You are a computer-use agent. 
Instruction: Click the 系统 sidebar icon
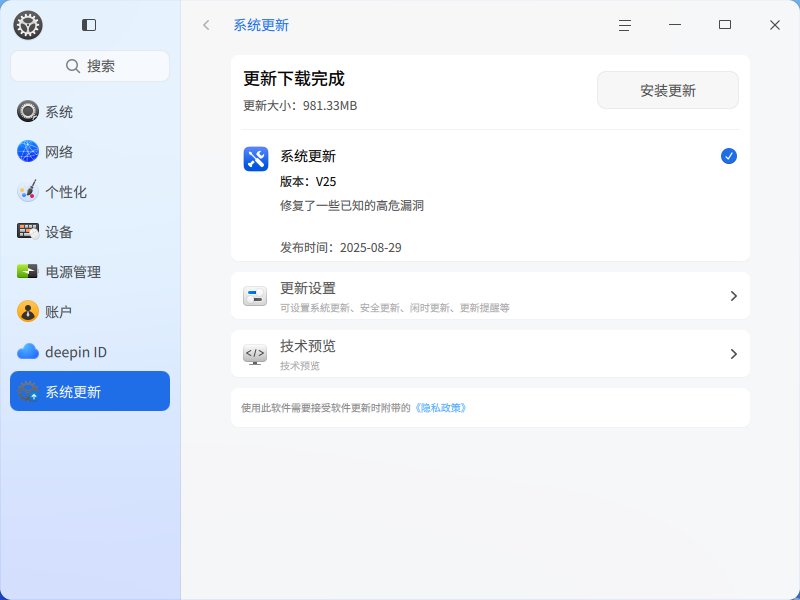28,111
